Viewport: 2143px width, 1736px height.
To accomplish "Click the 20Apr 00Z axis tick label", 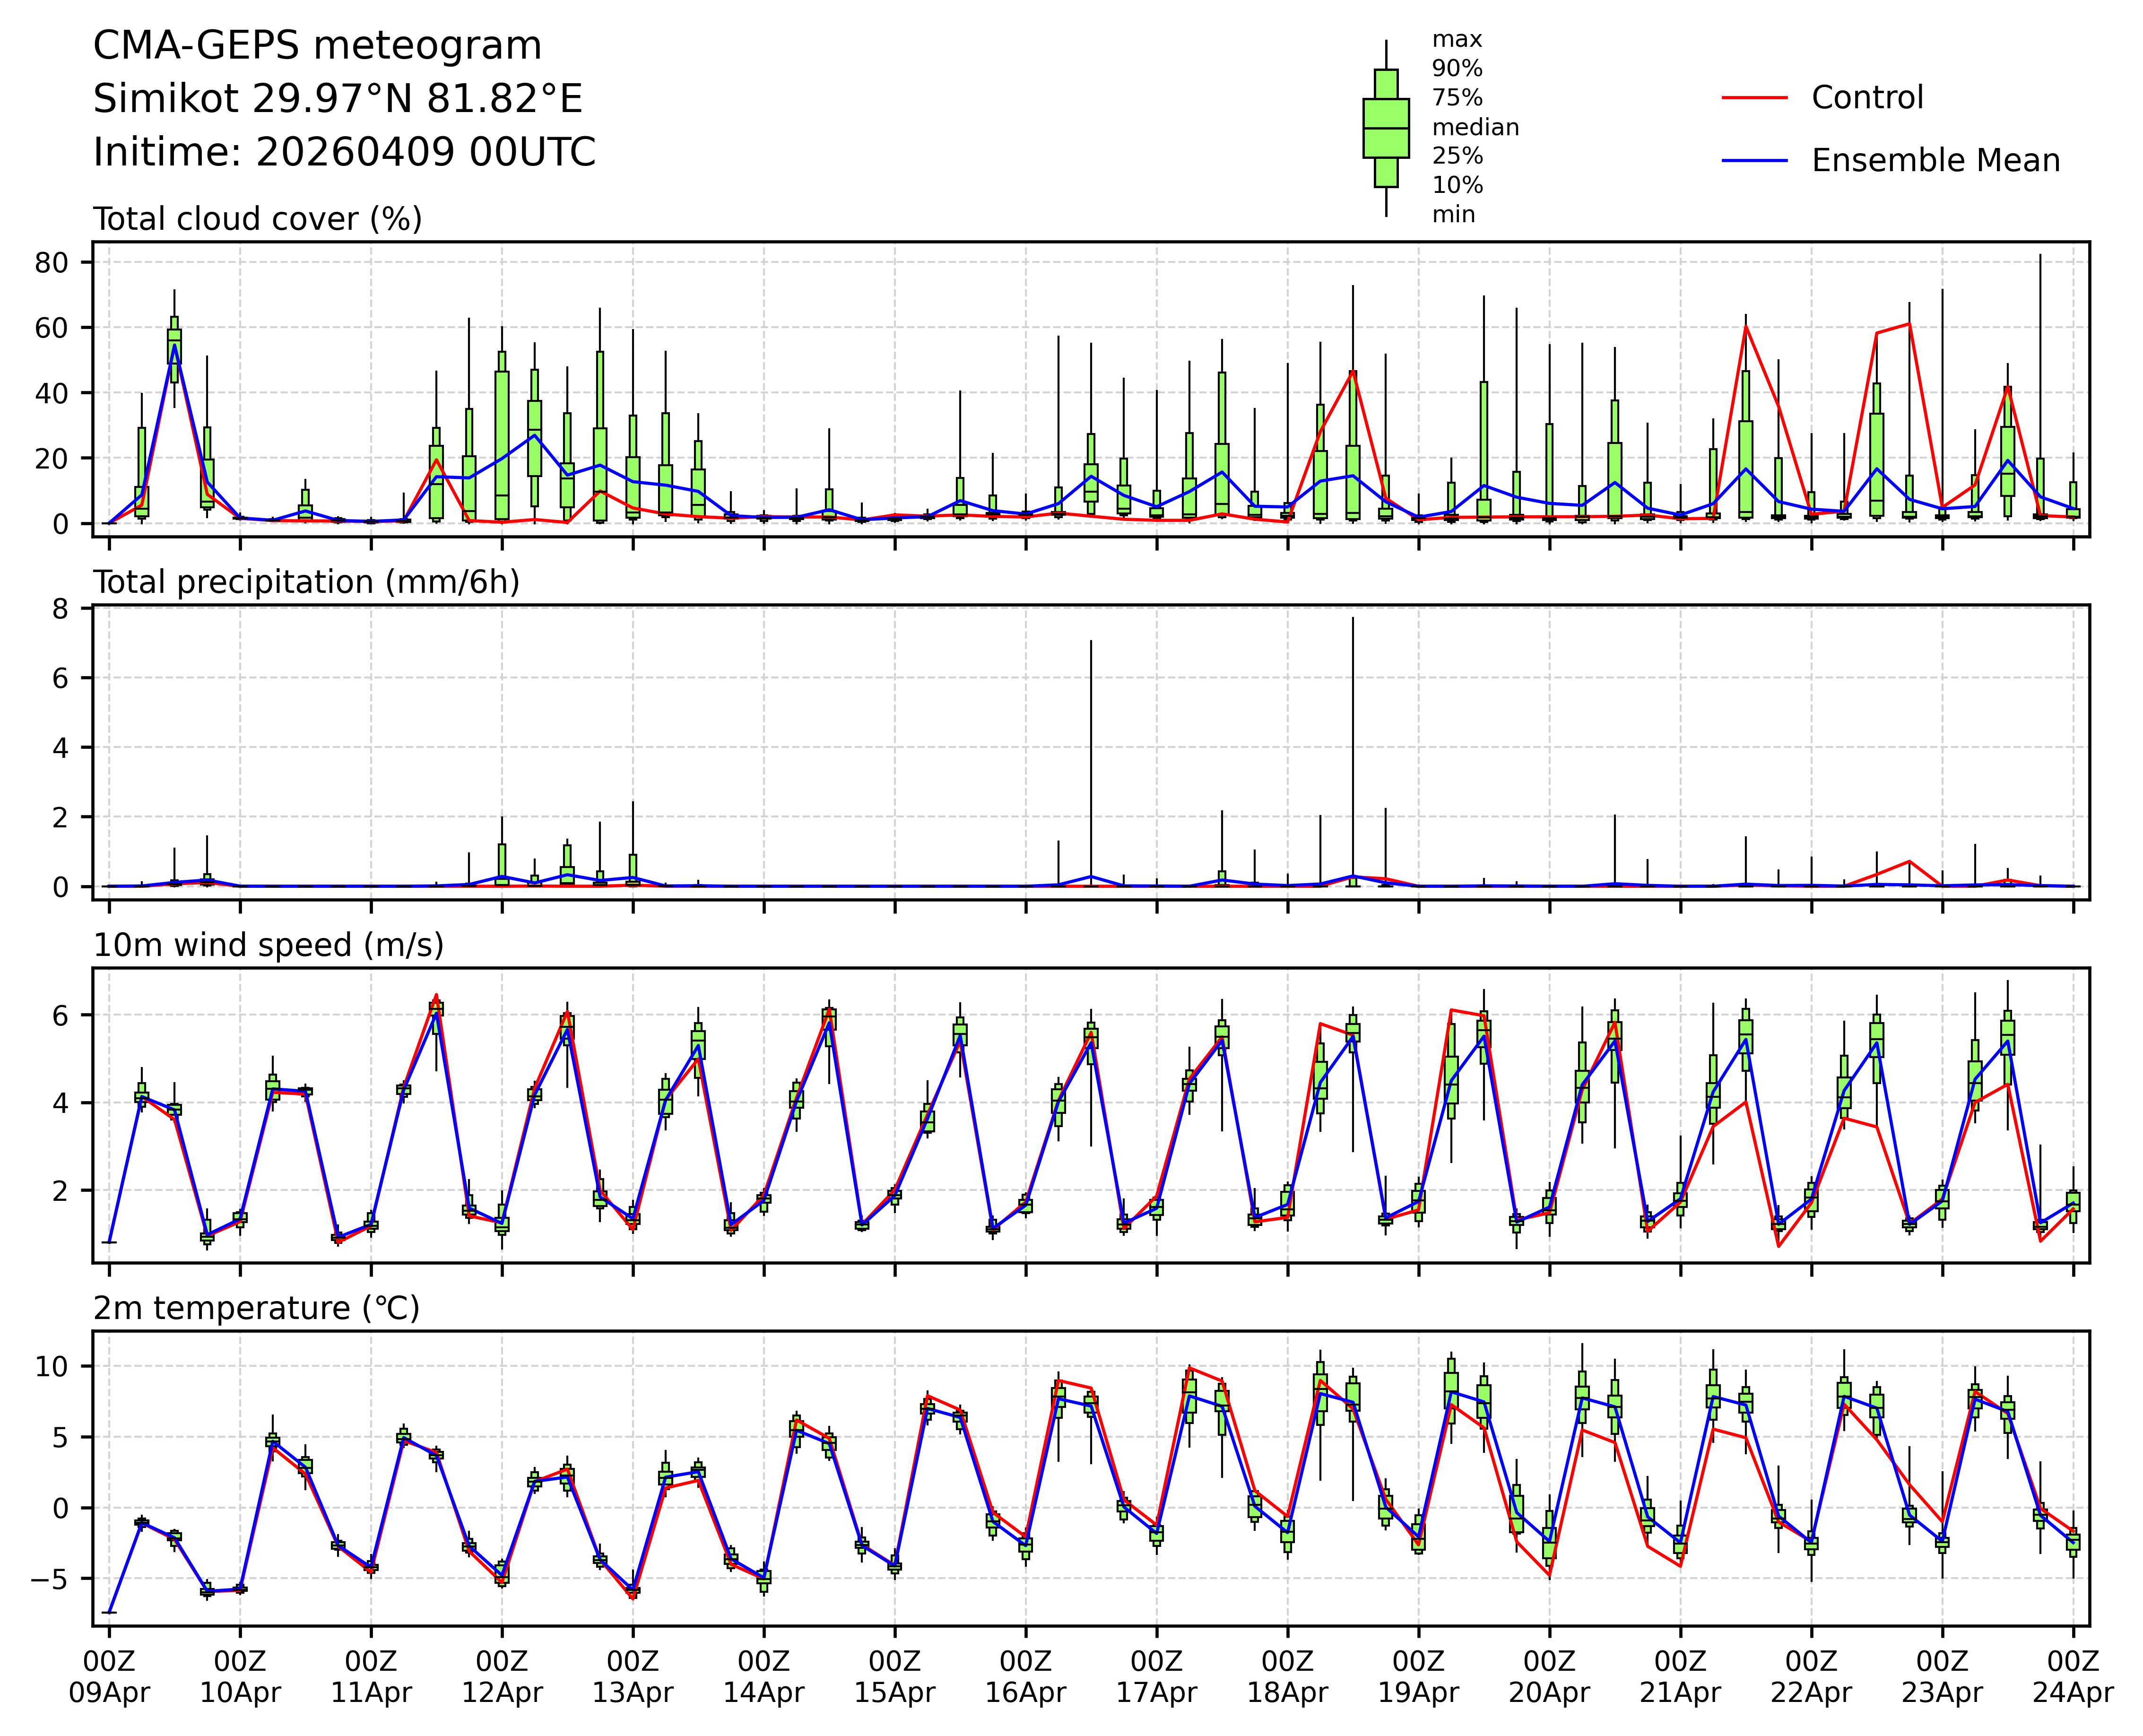I will pyautogui.click(x=1549, y=1678).
